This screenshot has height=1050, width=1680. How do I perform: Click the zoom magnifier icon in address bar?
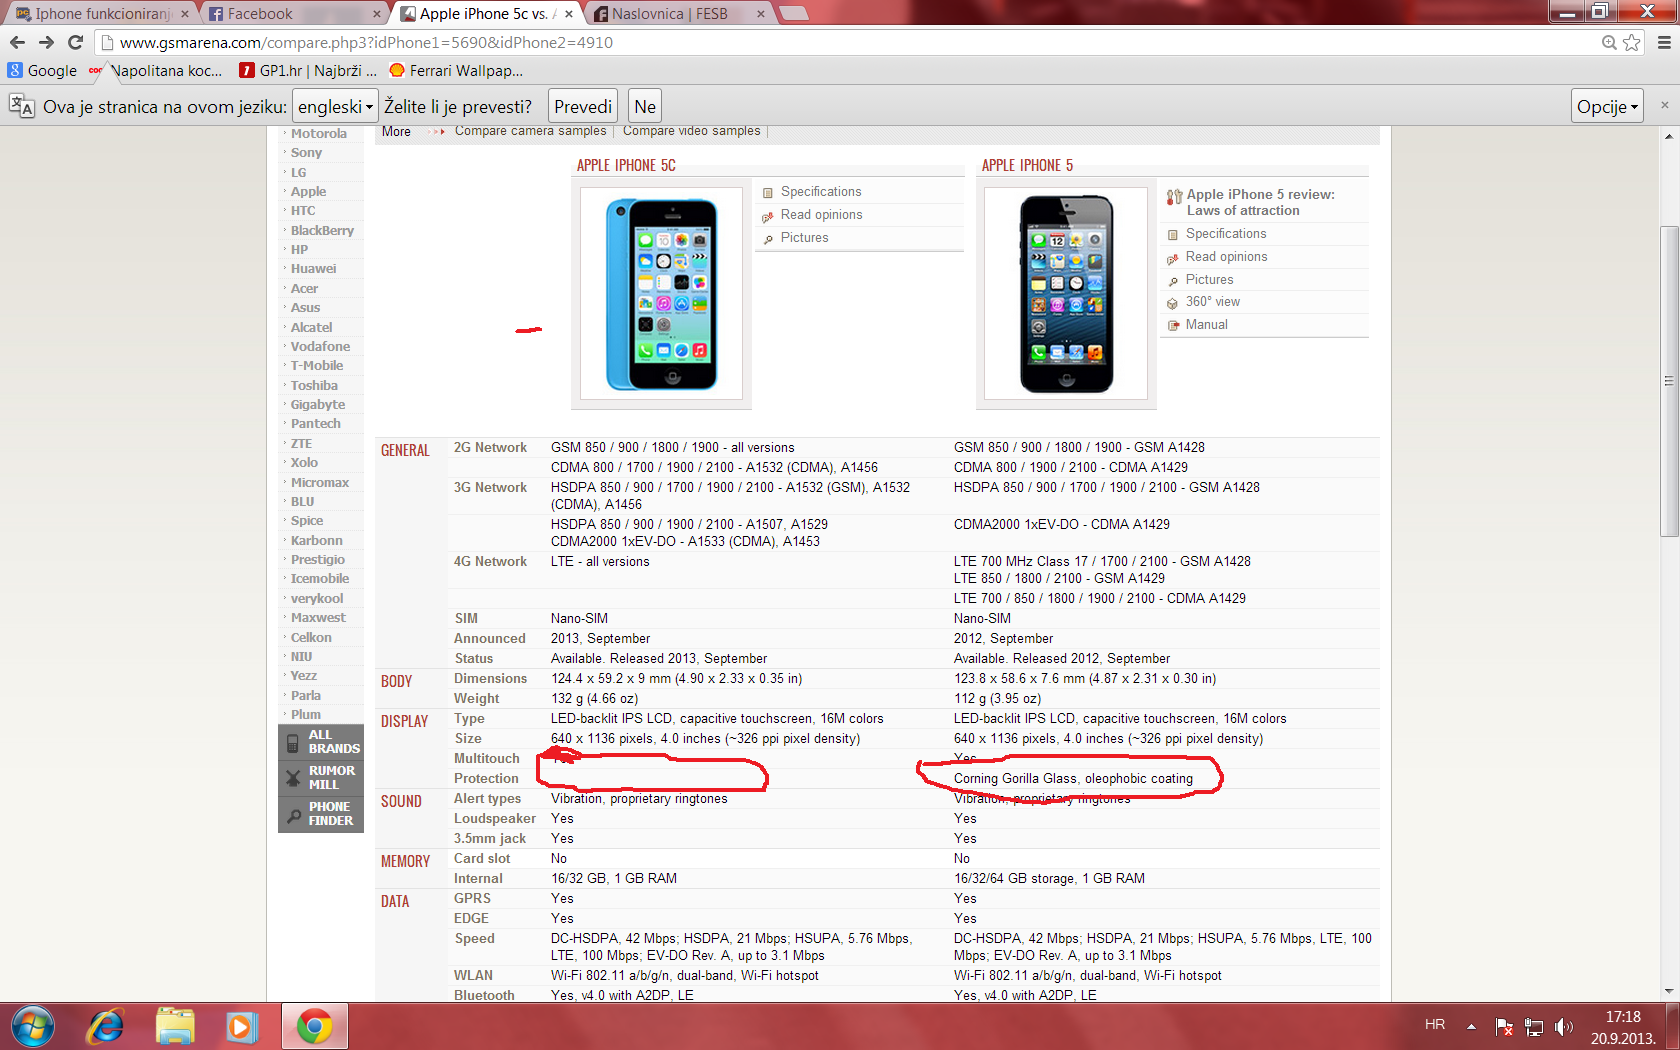(x=1609, y=42)
